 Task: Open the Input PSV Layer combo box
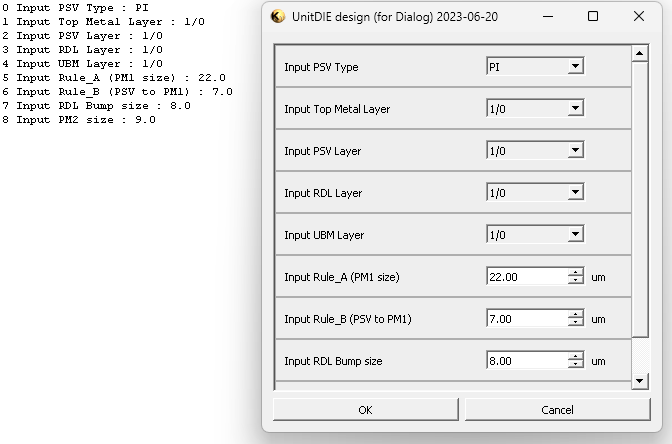point(574,151)
